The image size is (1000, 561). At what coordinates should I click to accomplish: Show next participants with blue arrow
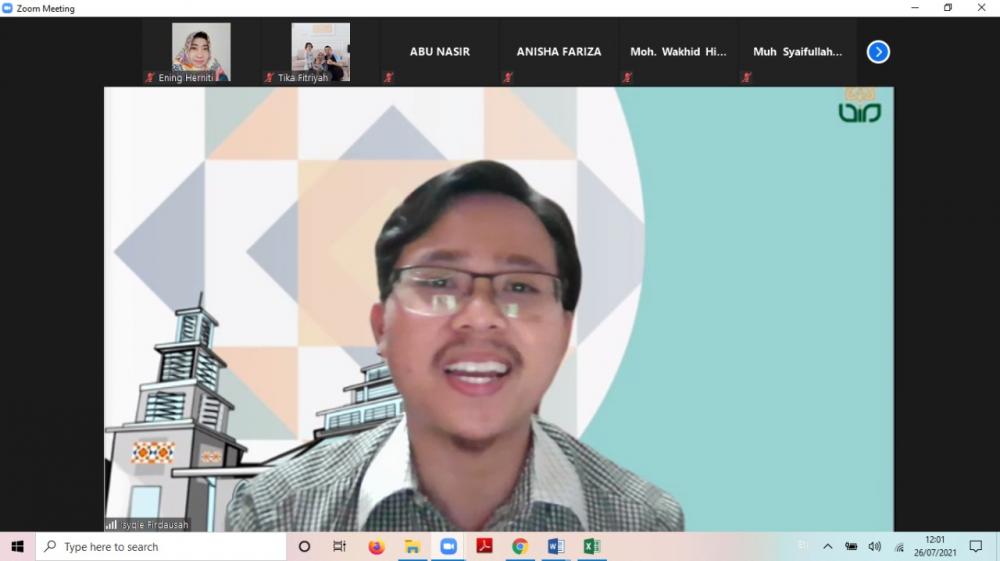(878, 52)
